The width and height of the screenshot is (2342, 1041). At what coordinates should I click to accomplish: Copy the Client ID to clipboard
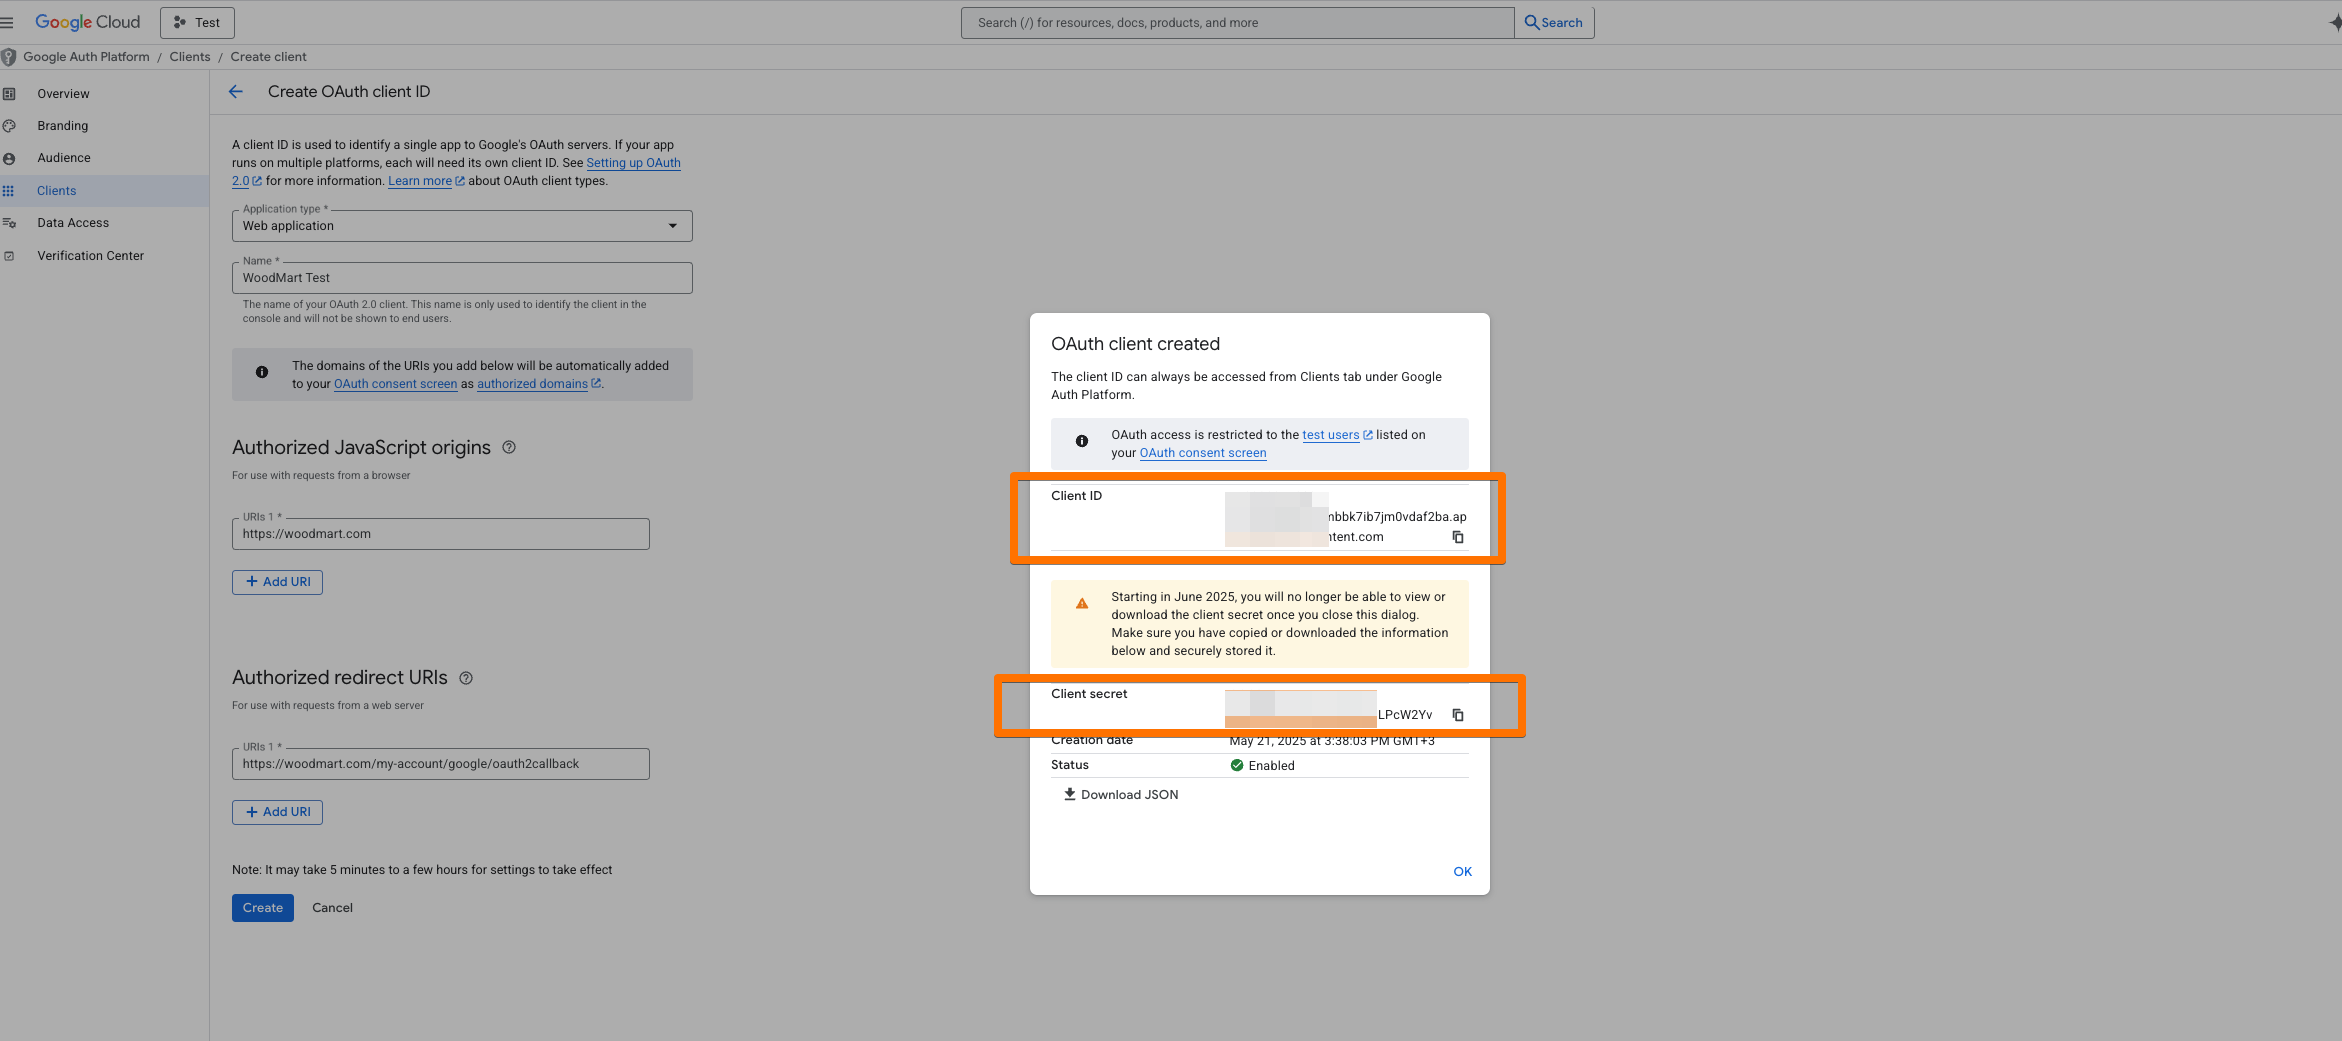click(1458, 537)
